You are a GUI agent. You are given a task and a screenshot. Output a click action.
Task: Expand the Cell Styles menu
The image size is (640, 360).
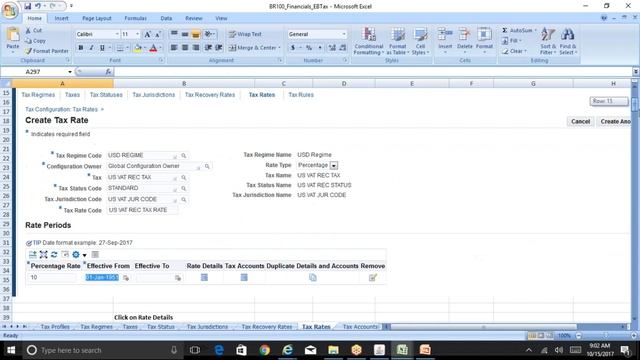tap(420, 41)
